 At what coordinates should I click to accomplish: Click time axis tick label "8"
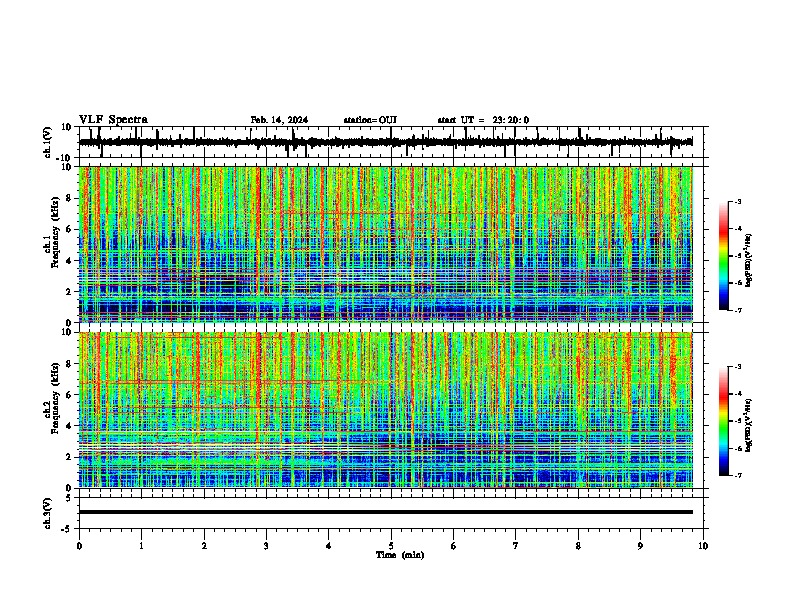point(578,546)
